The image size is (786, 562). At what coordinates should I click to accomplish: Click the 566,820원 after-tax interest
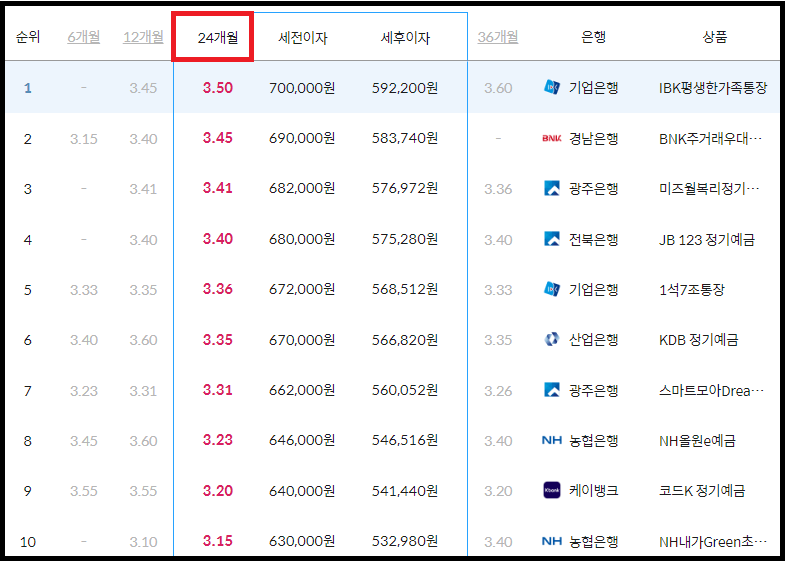(x=405, y=339)
